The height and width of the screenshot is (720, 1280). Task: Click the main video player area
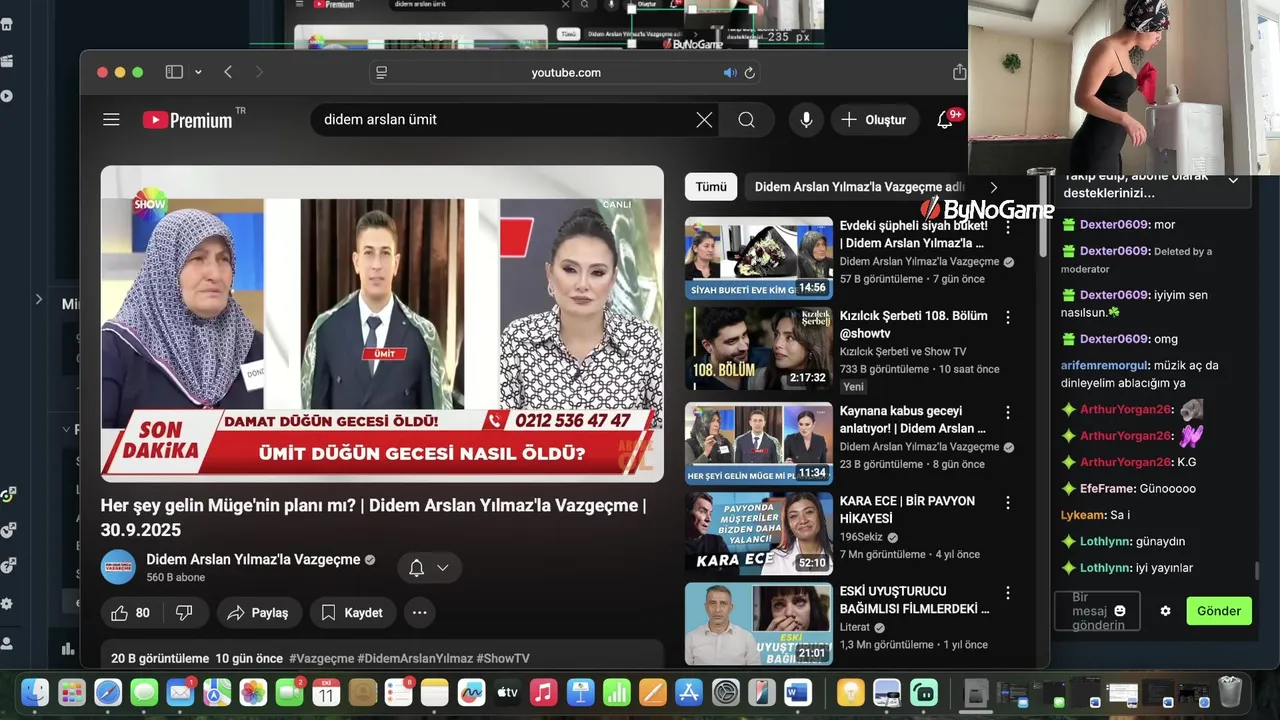[x=382, y=324]
